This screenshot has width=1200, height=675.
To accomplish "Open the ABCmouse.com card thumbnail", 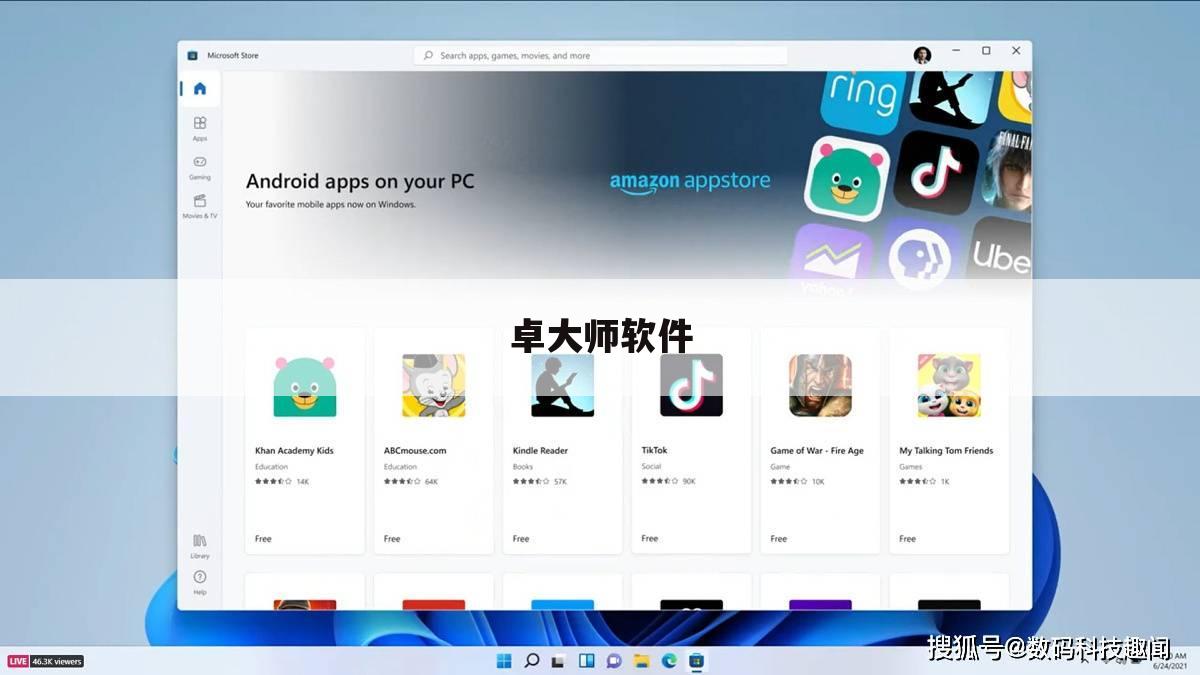I will (433, 385).
